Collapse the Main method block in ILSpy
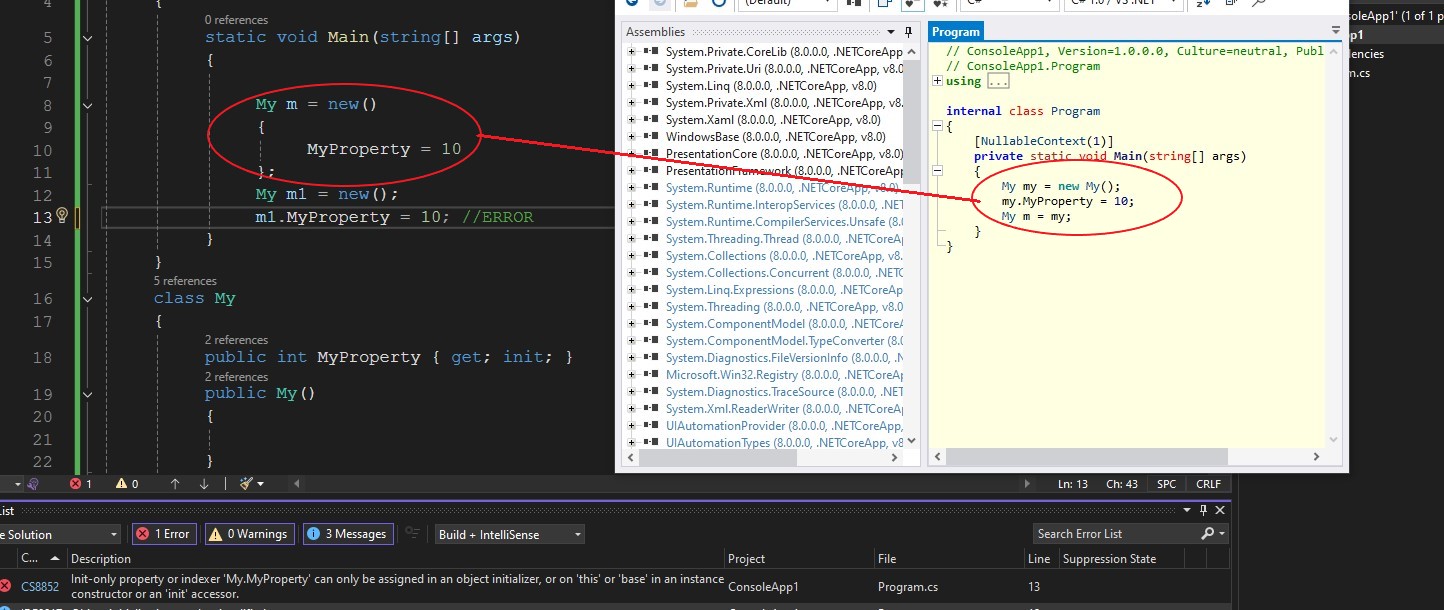The height and width of the screenshot is (610, 1444). (x=936, y=171)
